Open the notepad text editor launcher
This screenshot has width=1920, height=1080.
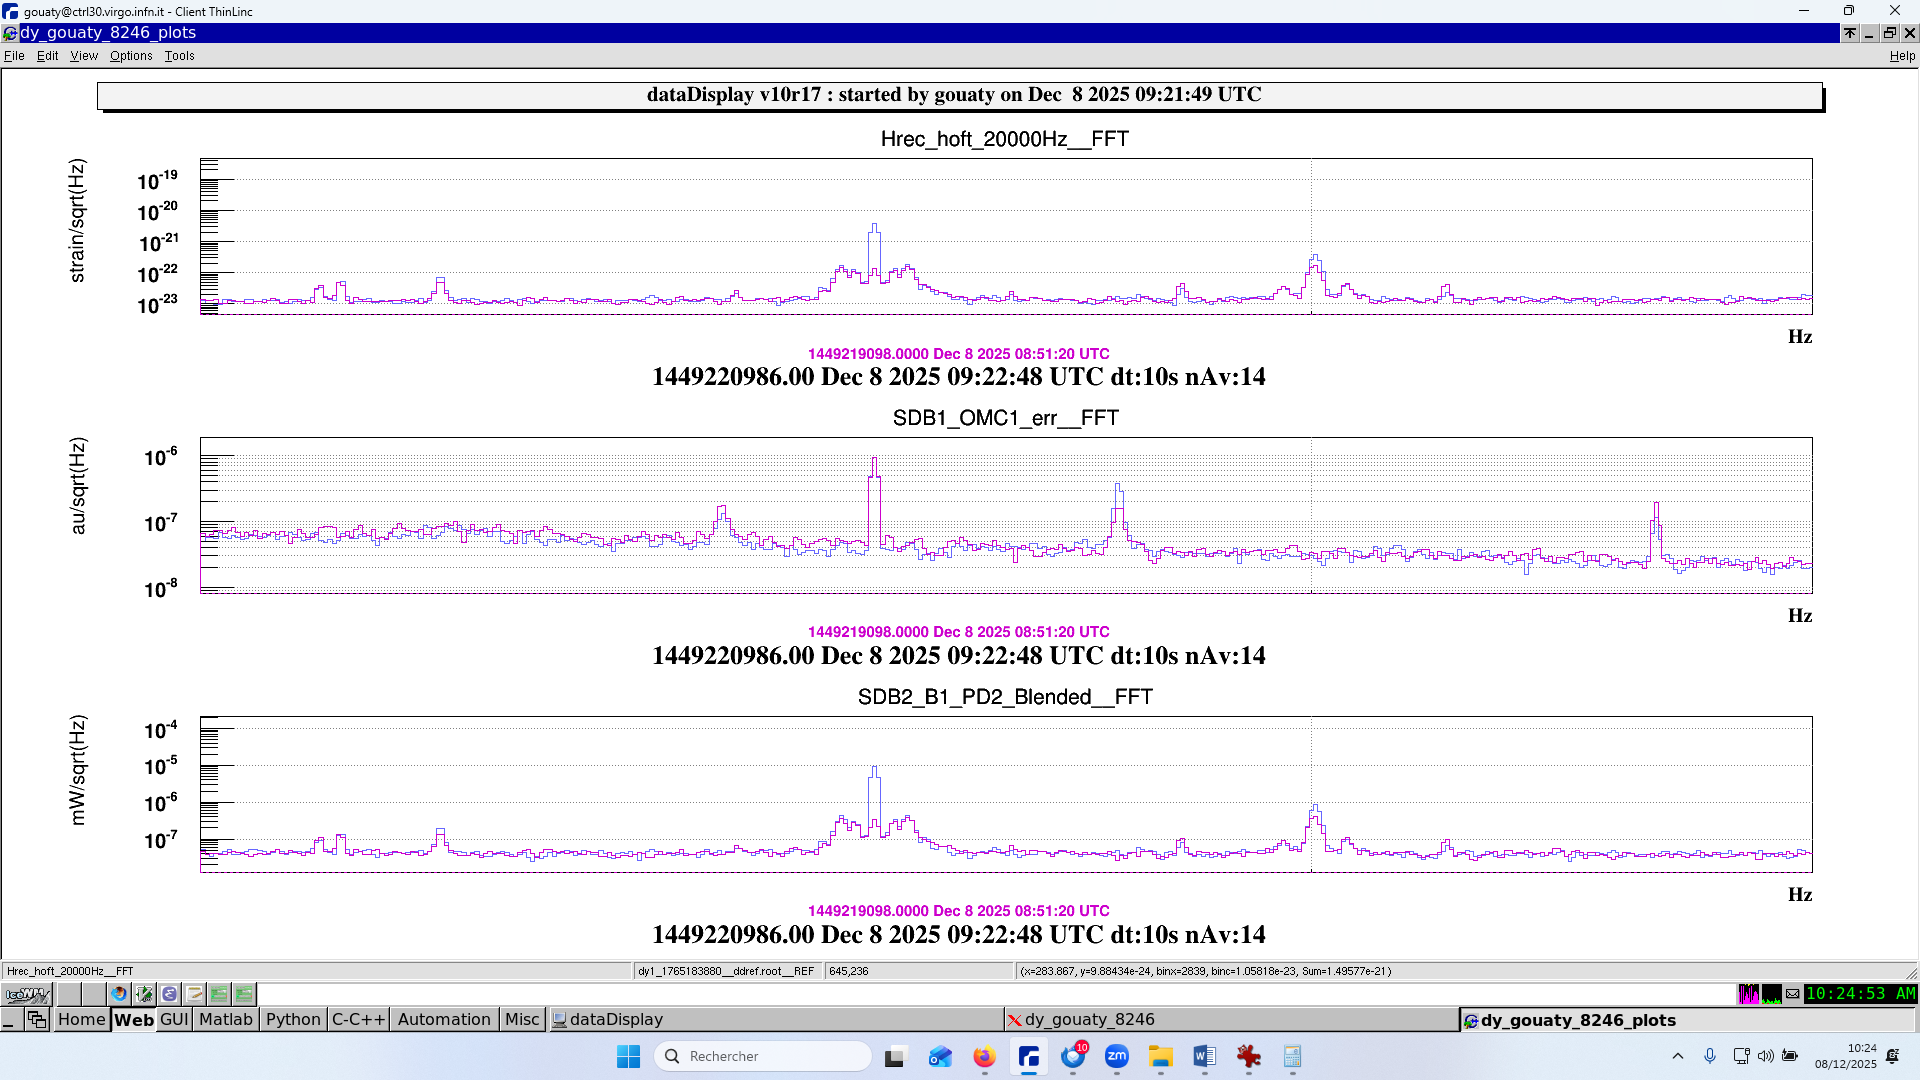tap(194, 994)
